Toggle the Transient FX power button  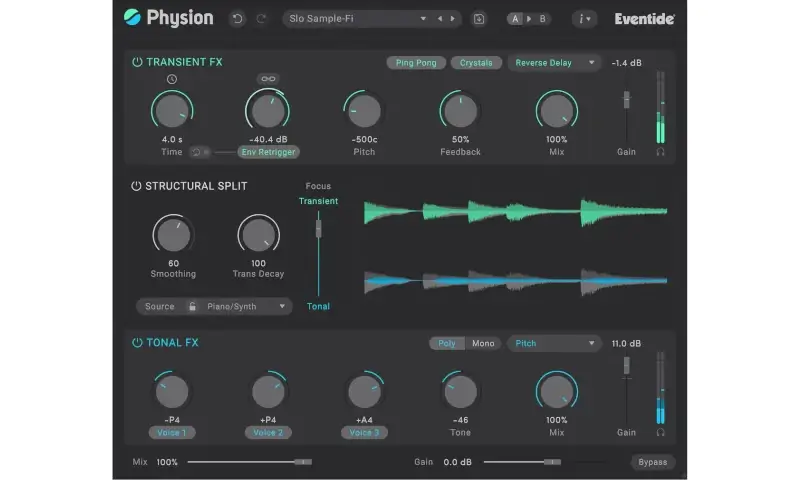(x=137, y=62)
